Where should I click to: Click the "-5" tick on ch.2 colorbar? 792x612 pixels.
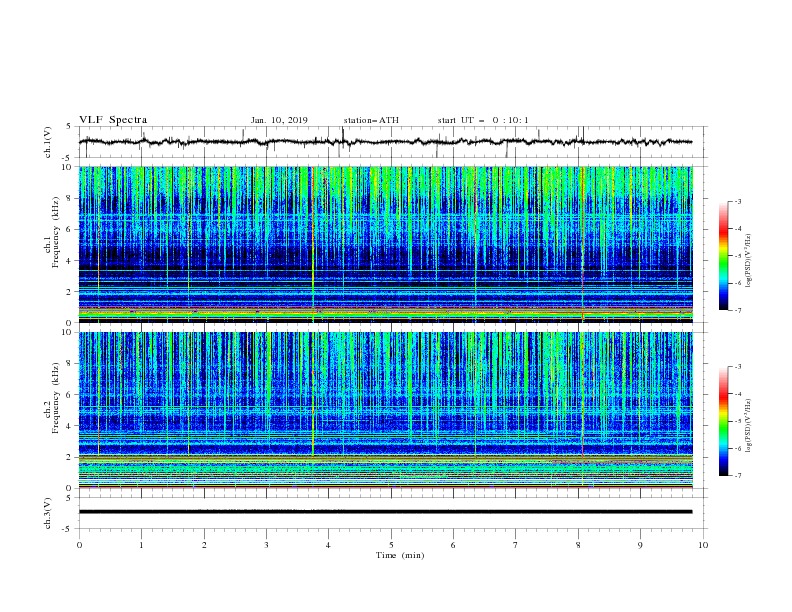click(738, 421)
